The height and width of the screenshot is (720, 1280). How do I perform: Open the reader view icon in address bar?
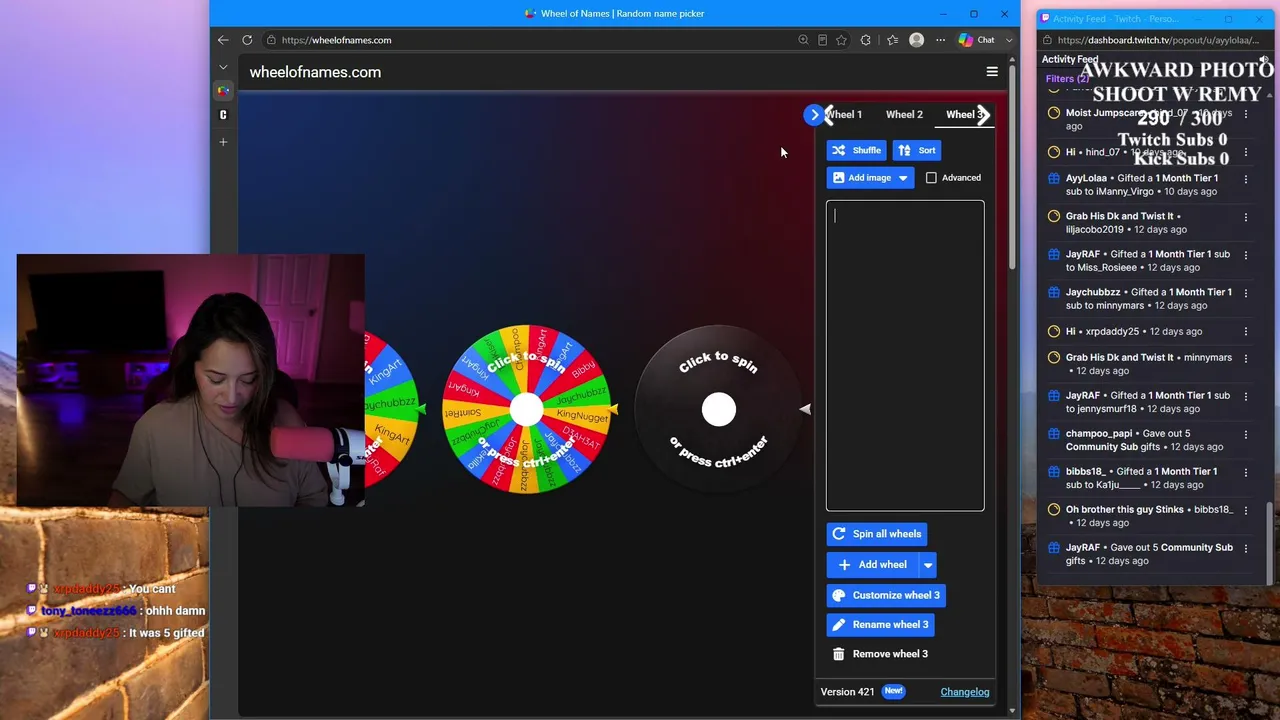pos(822,40)
